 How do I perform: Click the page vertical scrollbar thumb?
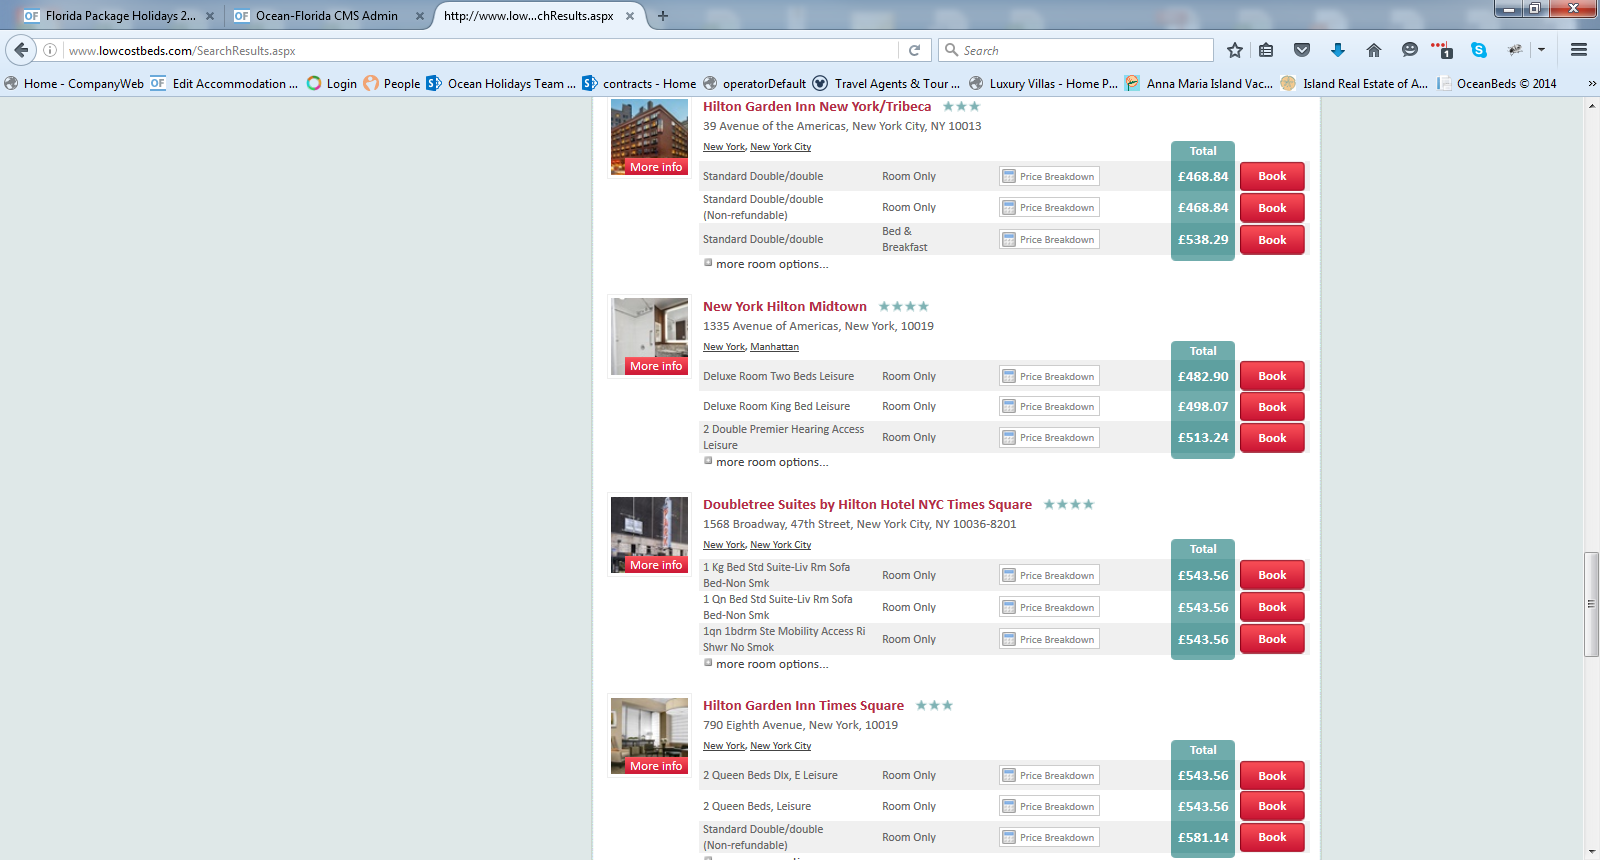1591,604
